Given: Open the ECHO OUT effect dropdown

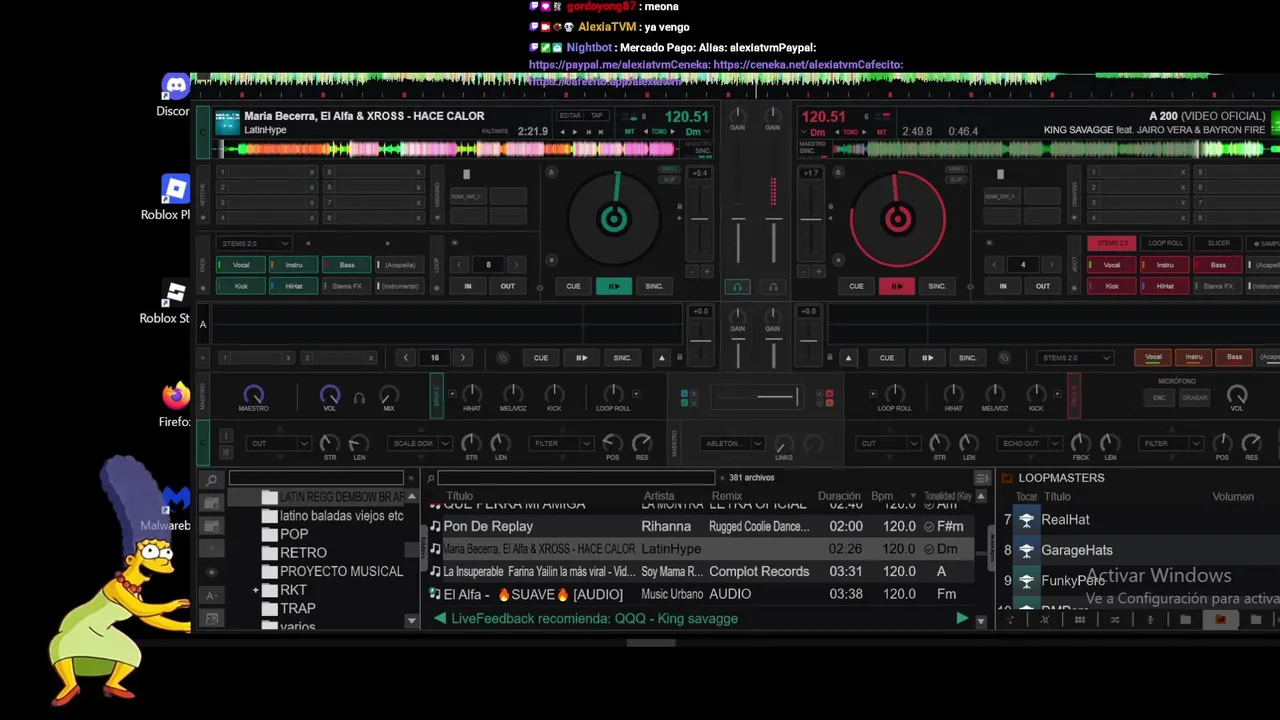Looking at the screenshot, I should click(1028, 443).
